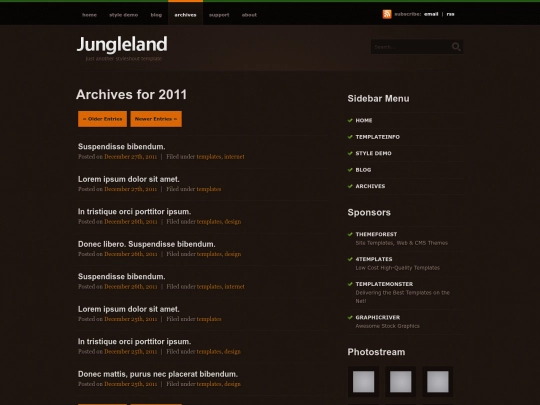The image size is (540, 405).
Task: Open second Photostream thumbnail
Action: 401,382
